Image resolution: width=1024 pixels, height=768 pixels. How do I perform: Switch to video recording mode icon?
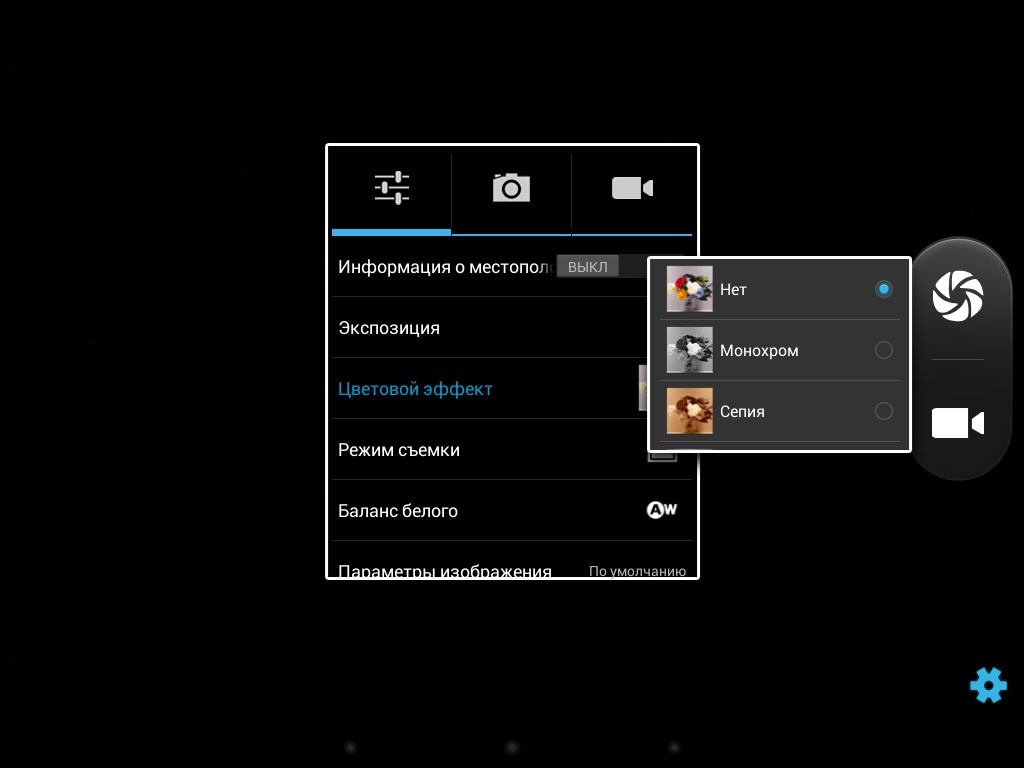(x=957, y=423)
